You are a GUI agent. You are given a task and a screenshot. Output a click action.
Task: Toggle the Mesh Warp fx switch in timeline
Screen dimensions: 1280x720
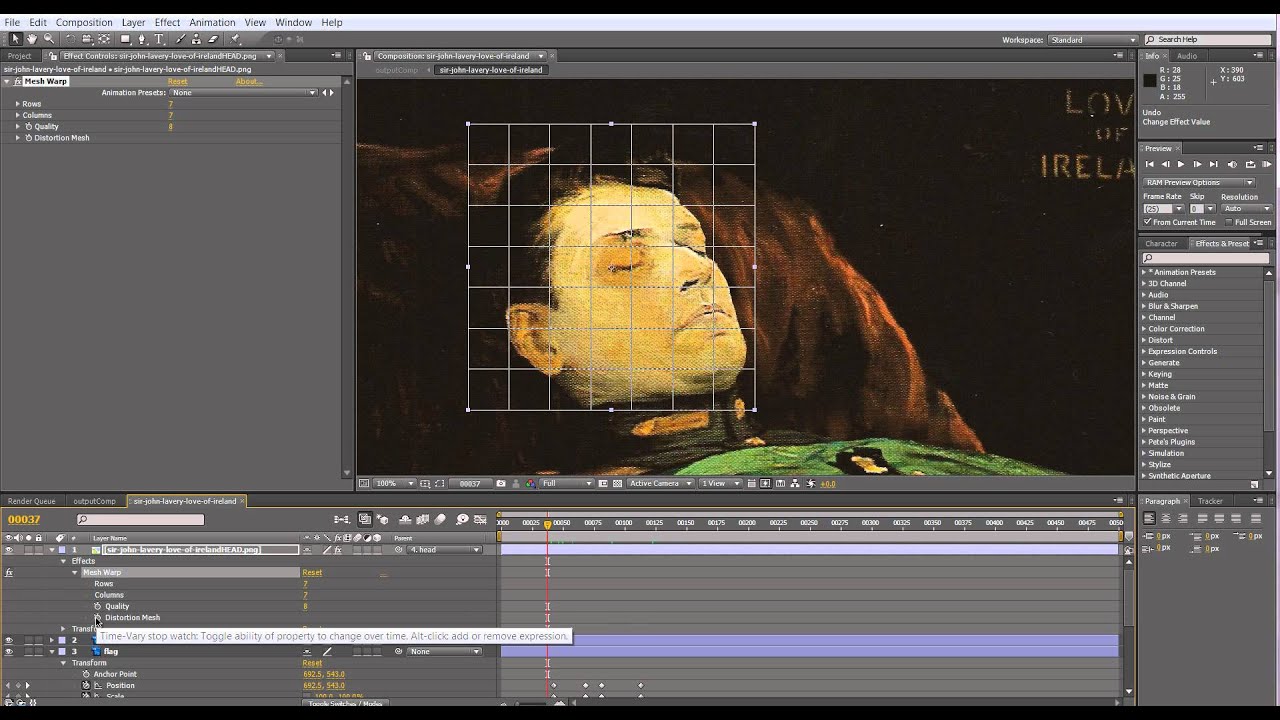coord(9,573)
